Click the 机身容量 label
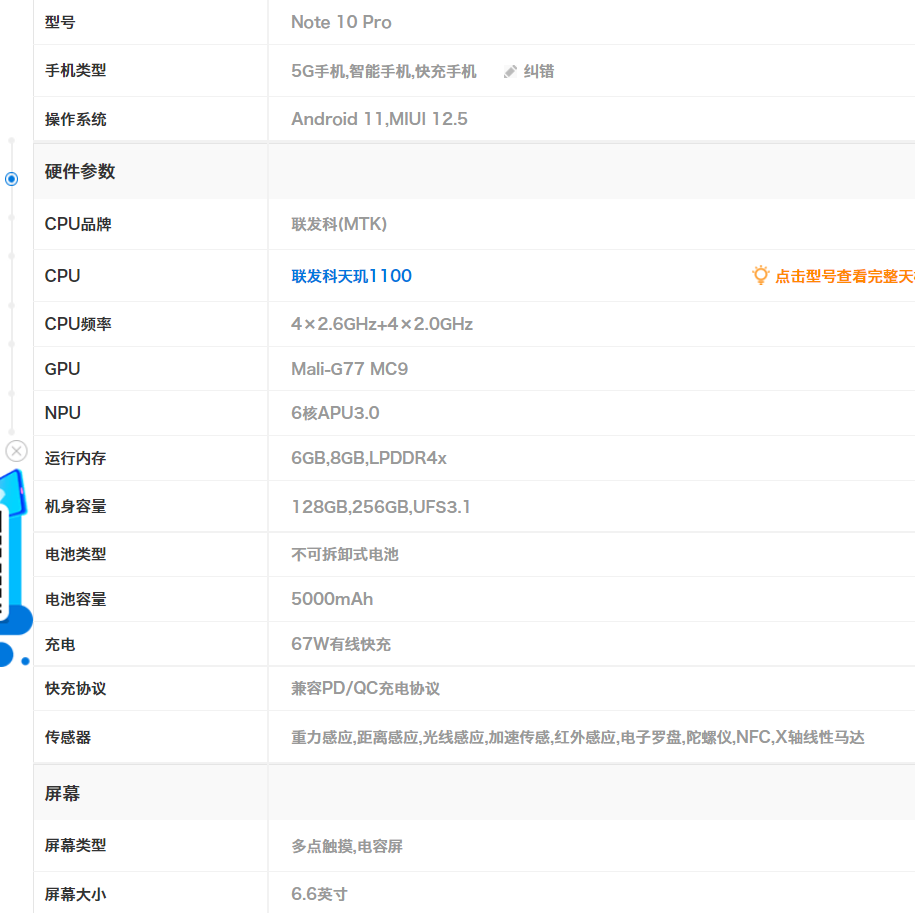 click(75, 506)
